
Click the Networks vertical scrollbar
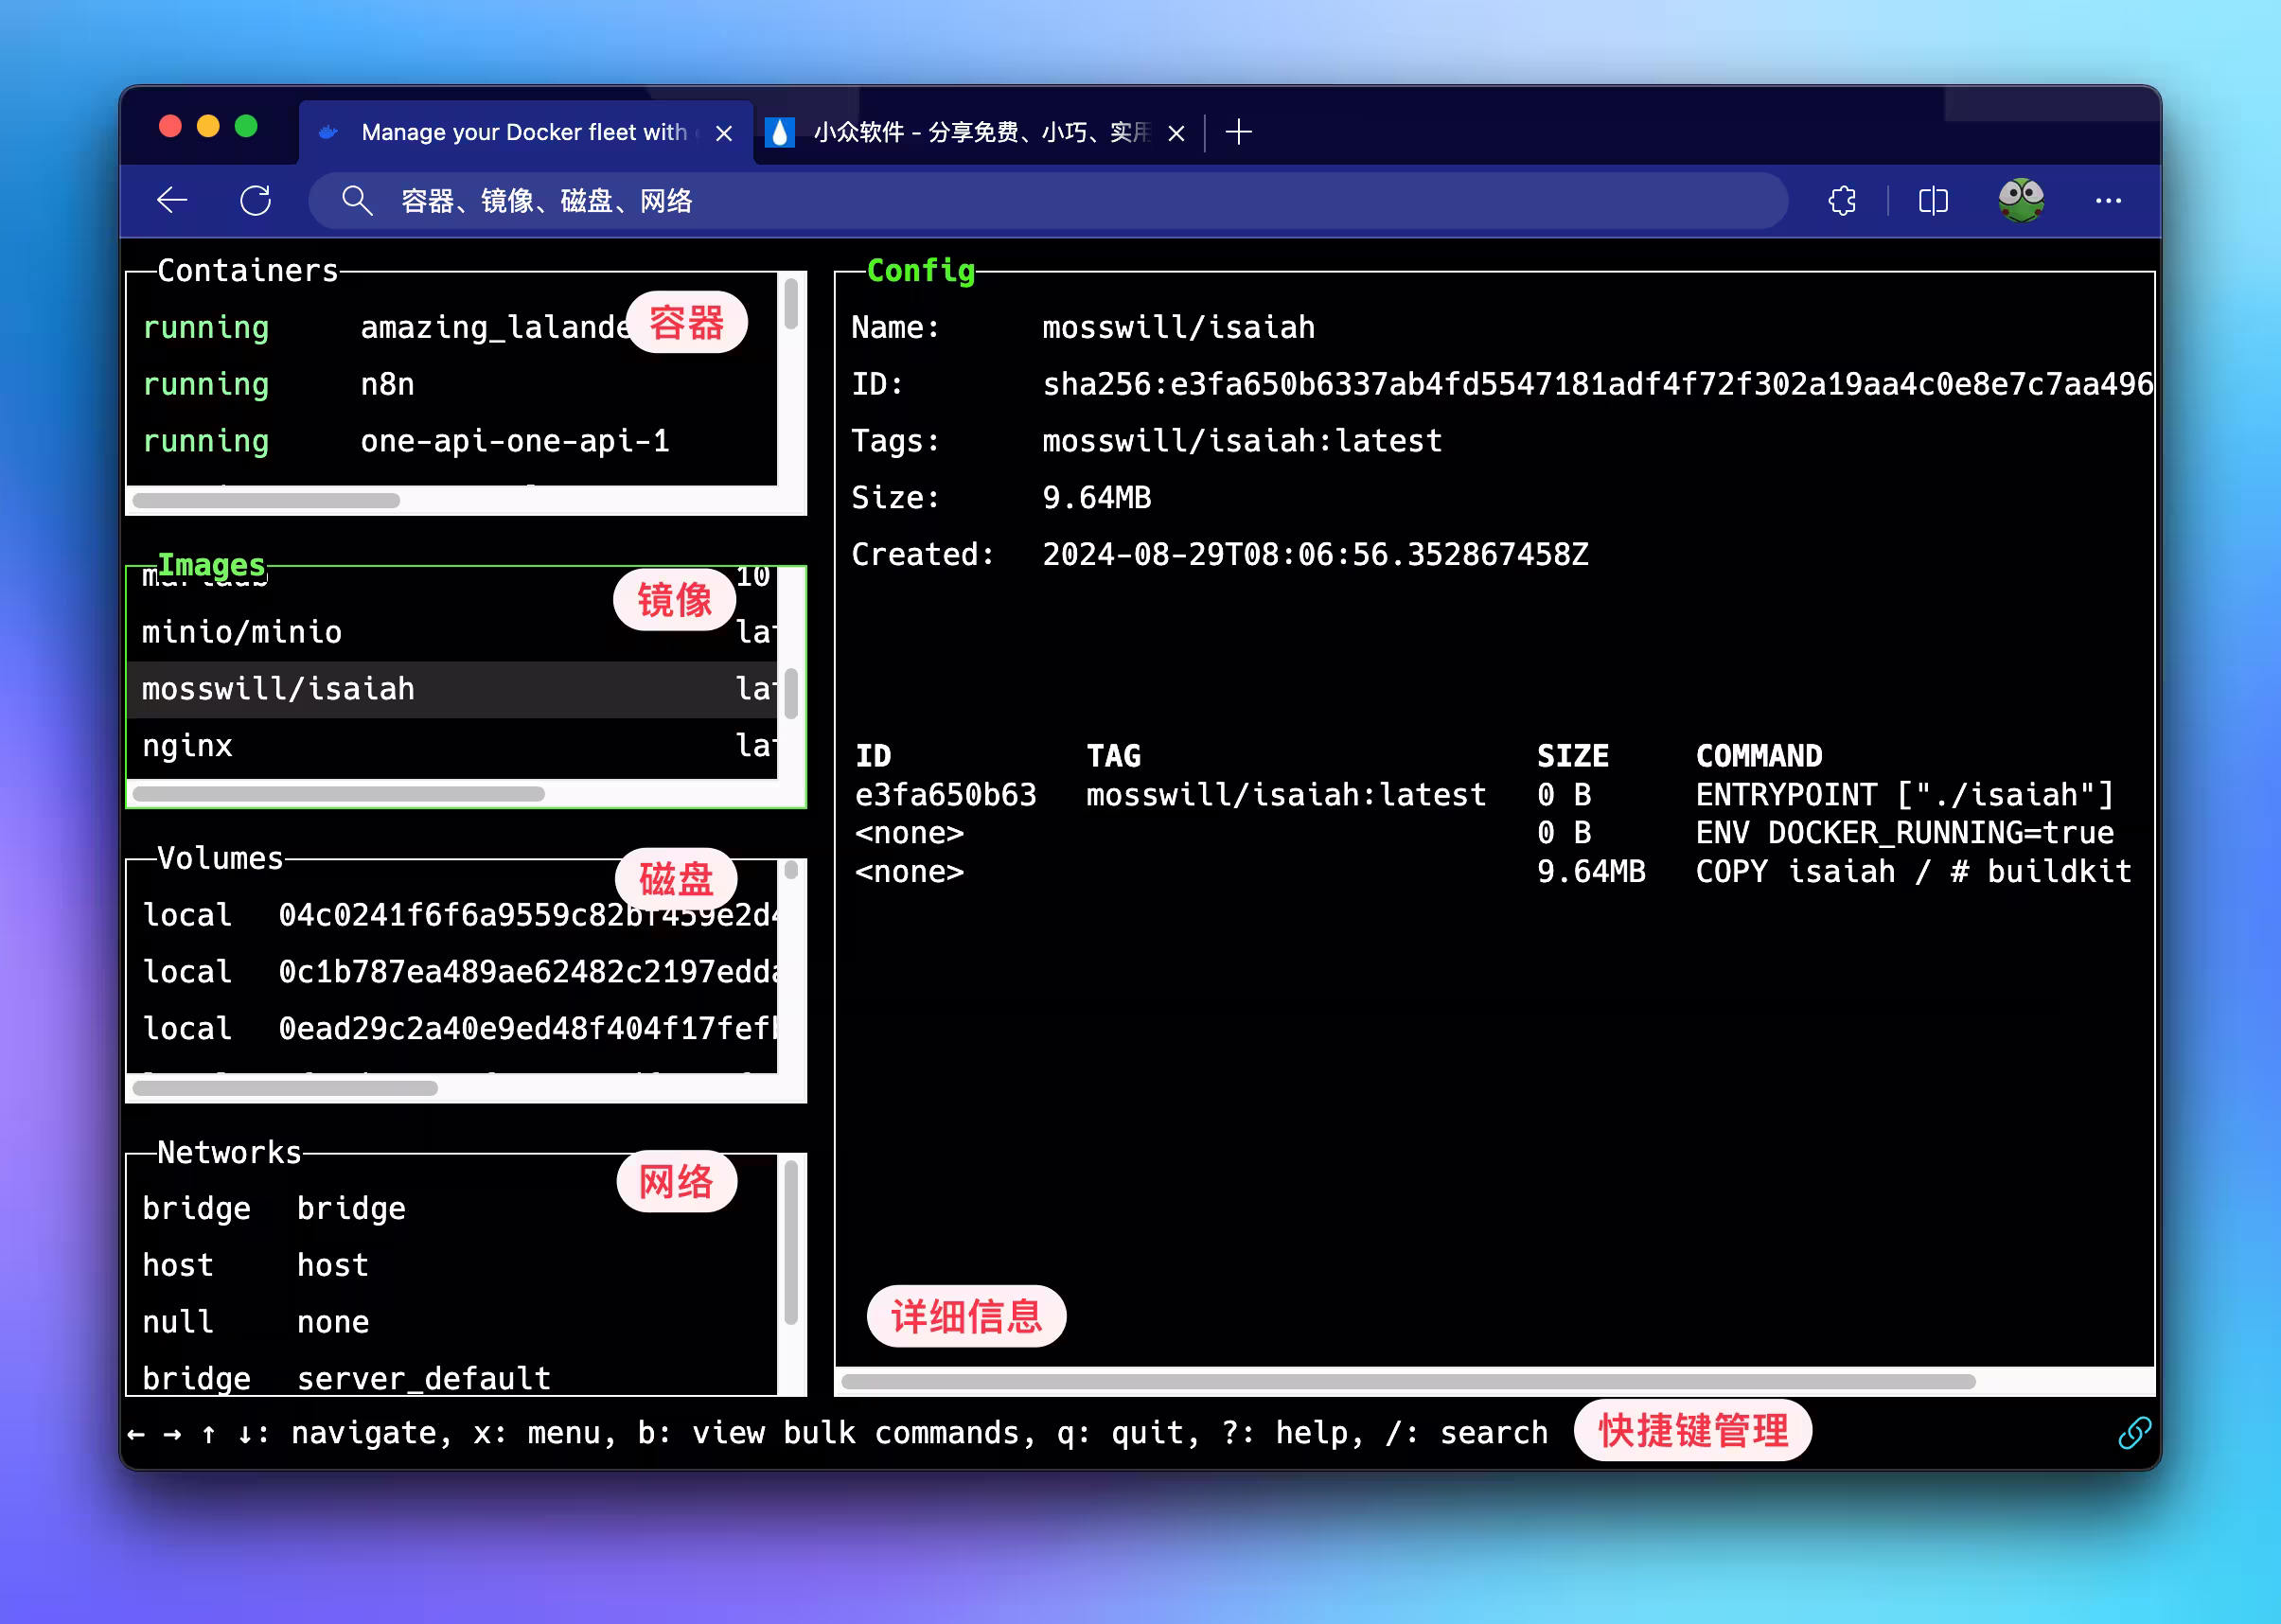791,1242
